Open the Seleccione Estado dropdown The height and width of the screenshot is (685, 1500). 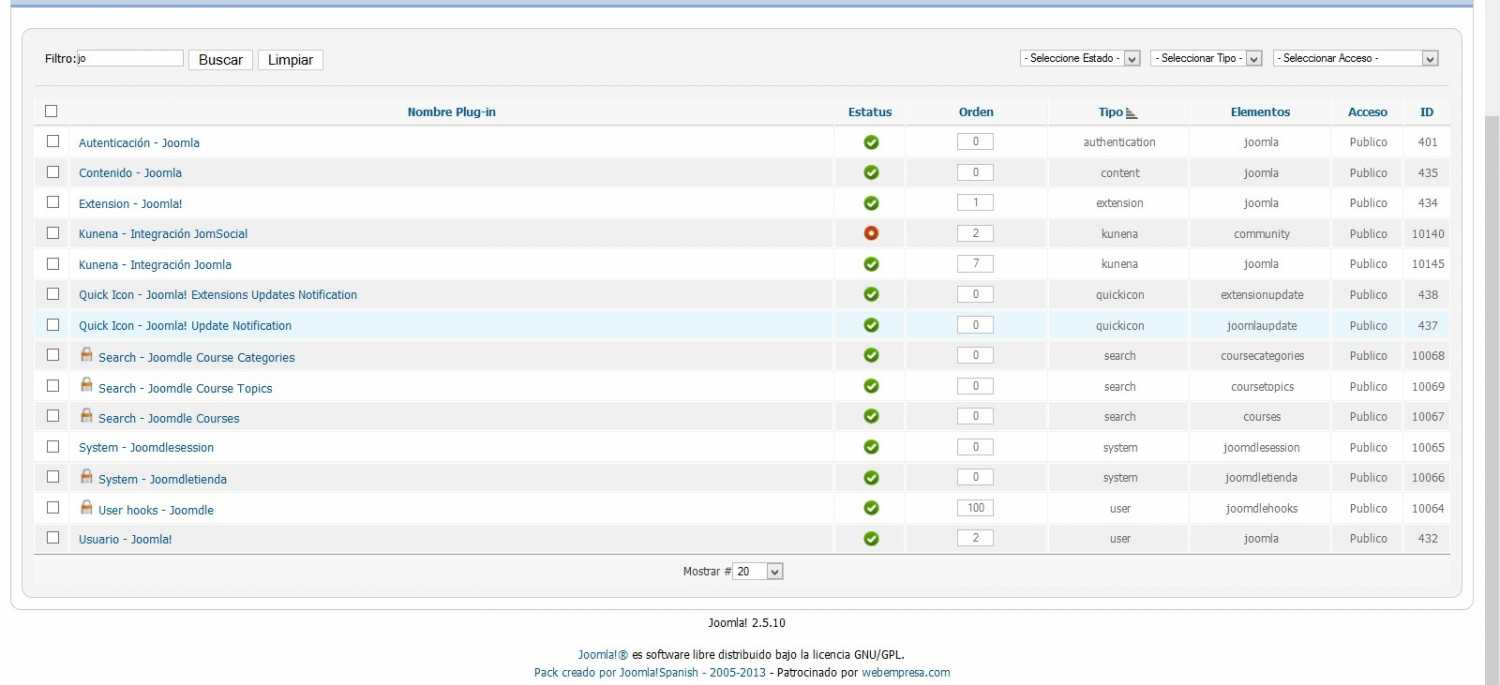(1080, 59)
